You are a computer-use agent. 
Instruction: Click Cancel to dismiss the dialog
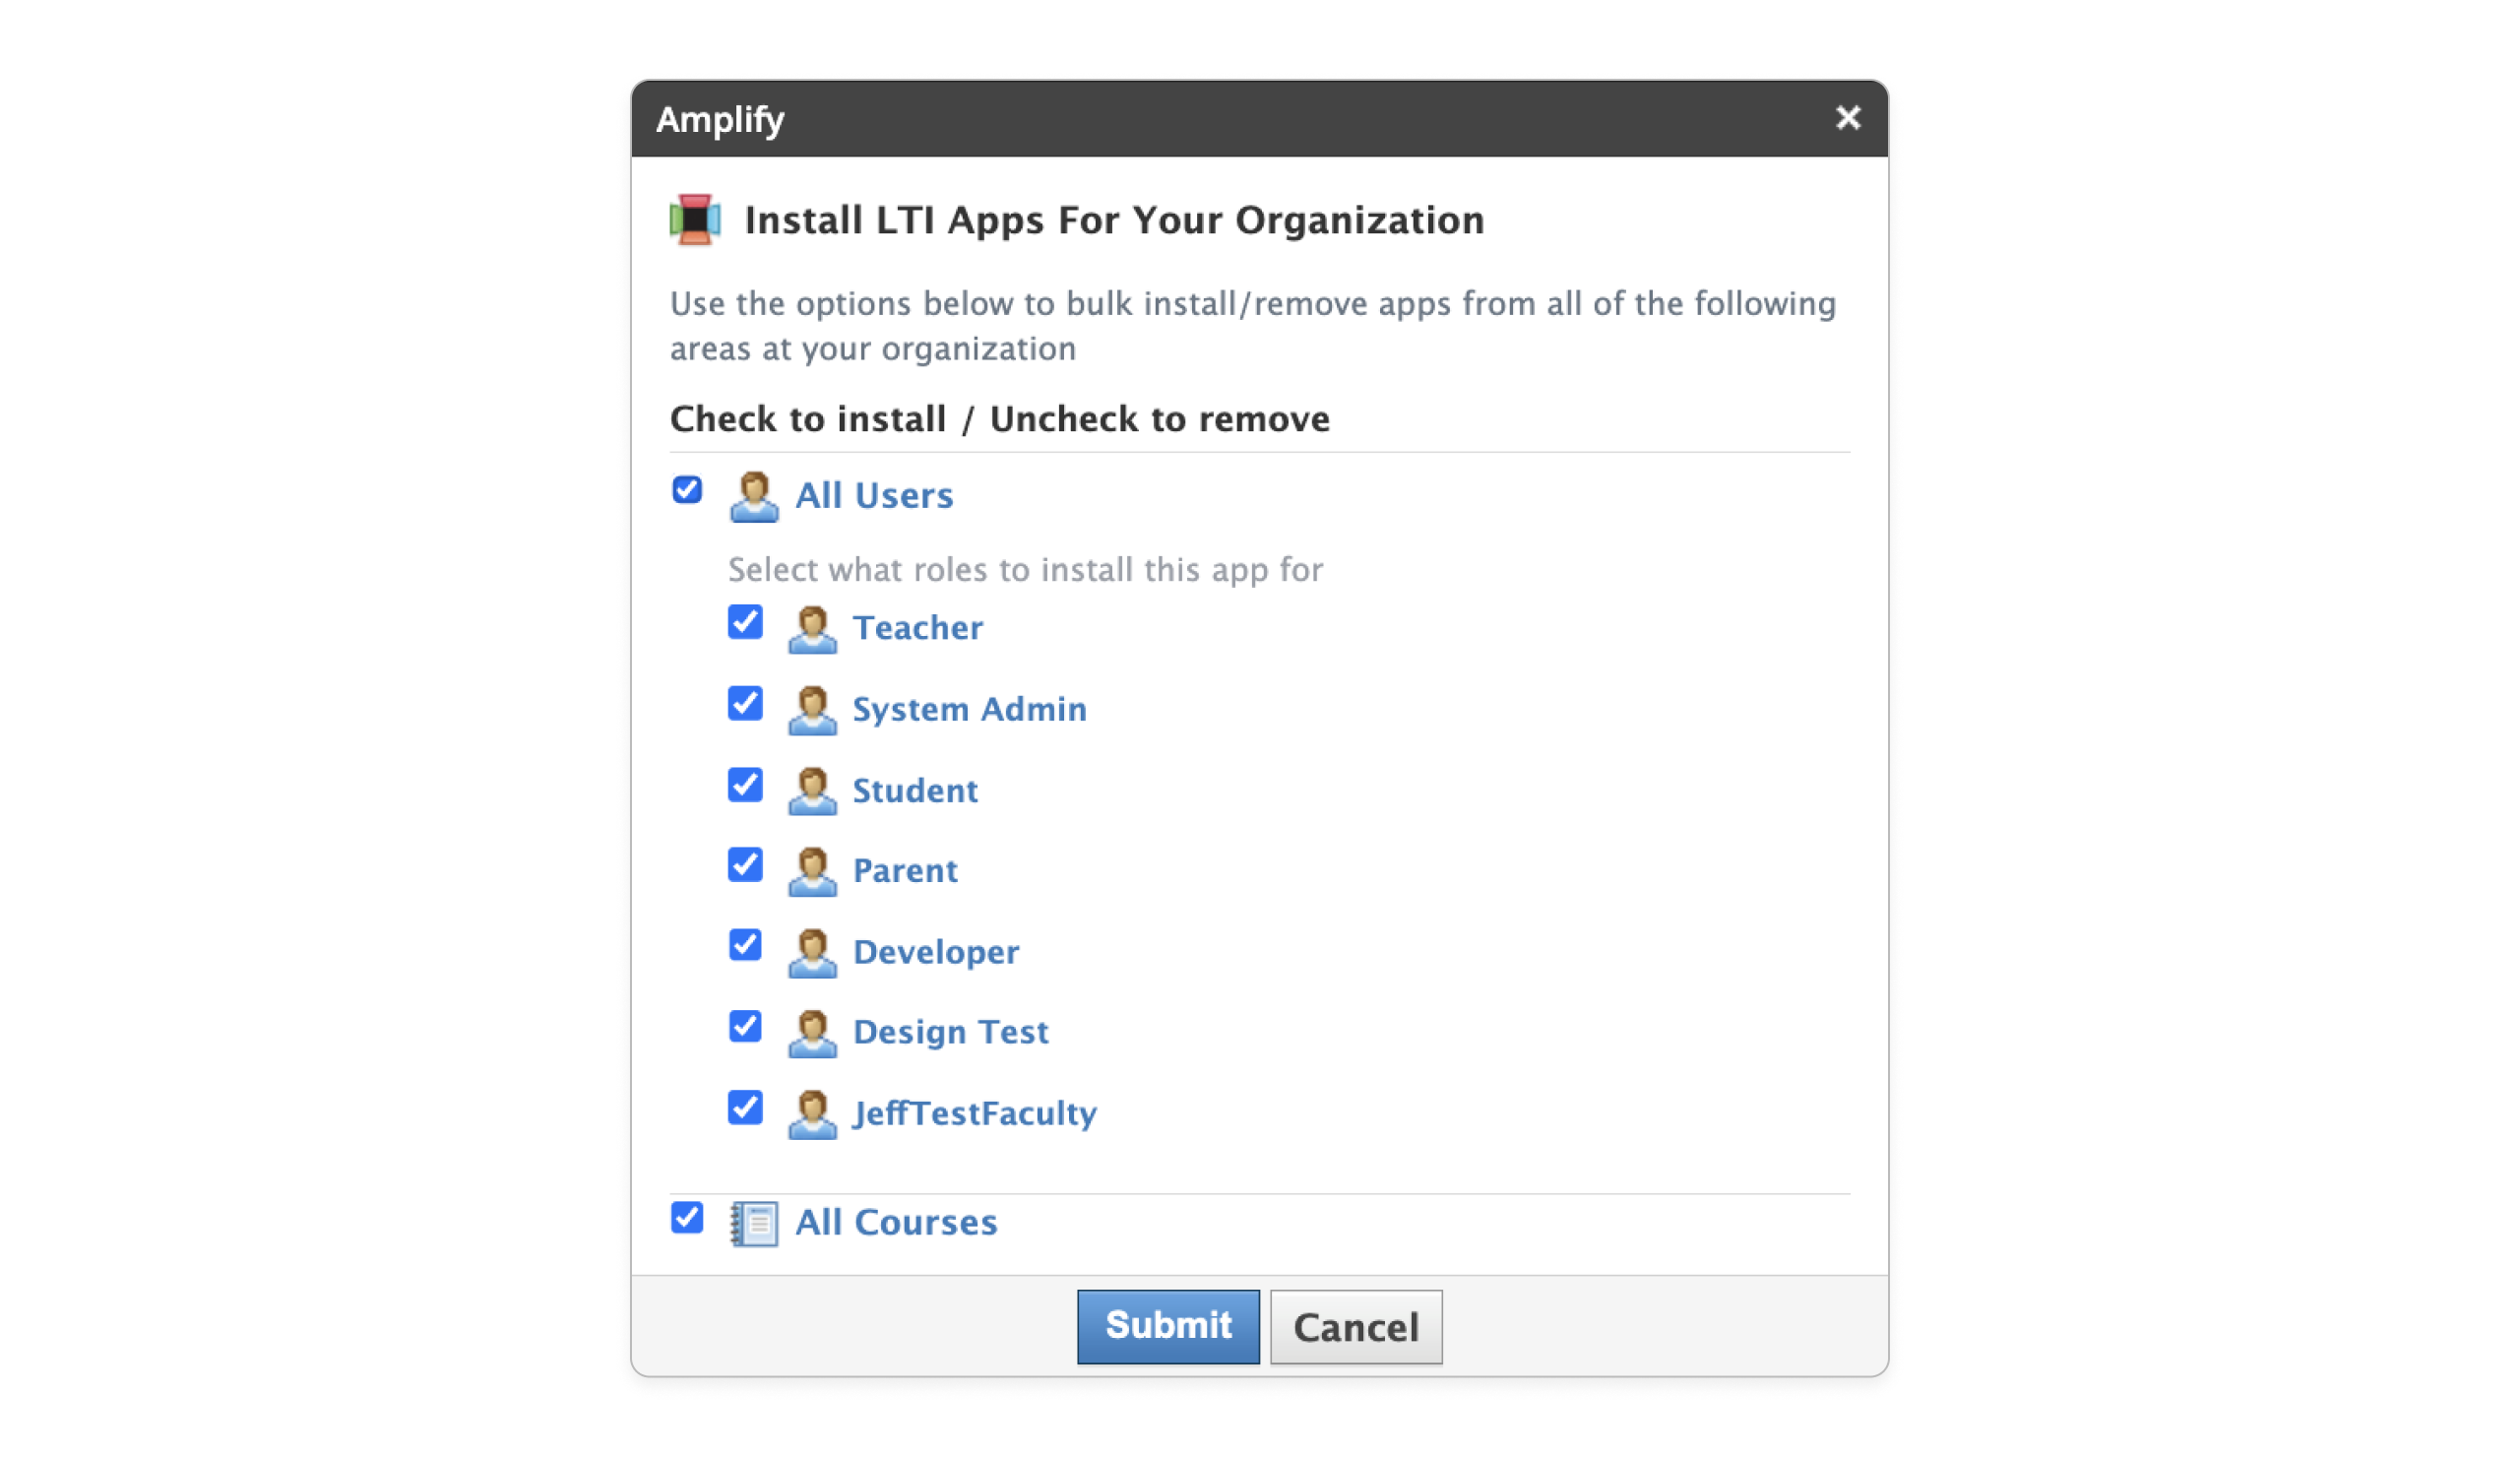[1356, 1326]
